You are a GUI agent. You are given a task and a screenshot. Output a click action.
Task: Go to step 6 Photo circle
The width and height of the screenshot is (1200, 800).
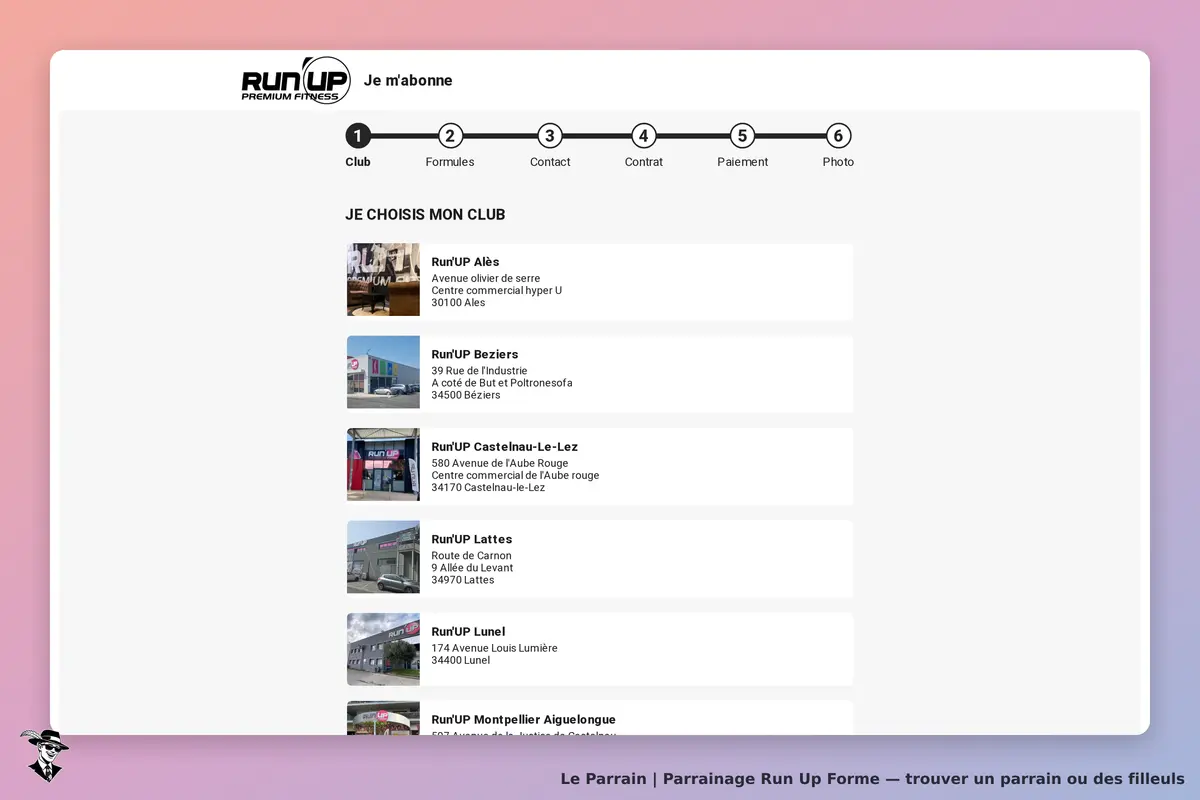838,136
